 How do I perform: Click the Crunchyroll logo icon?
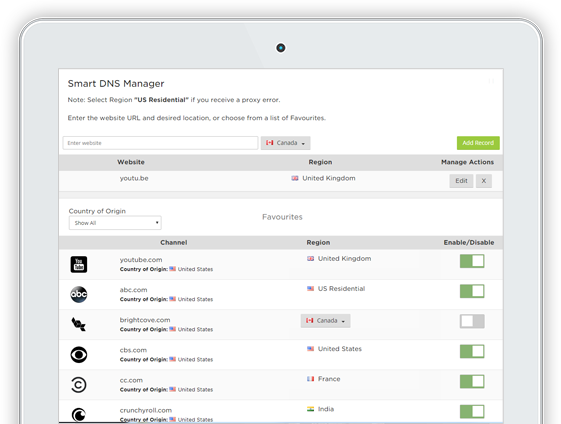pyautogui.click(x=79, y=415)
